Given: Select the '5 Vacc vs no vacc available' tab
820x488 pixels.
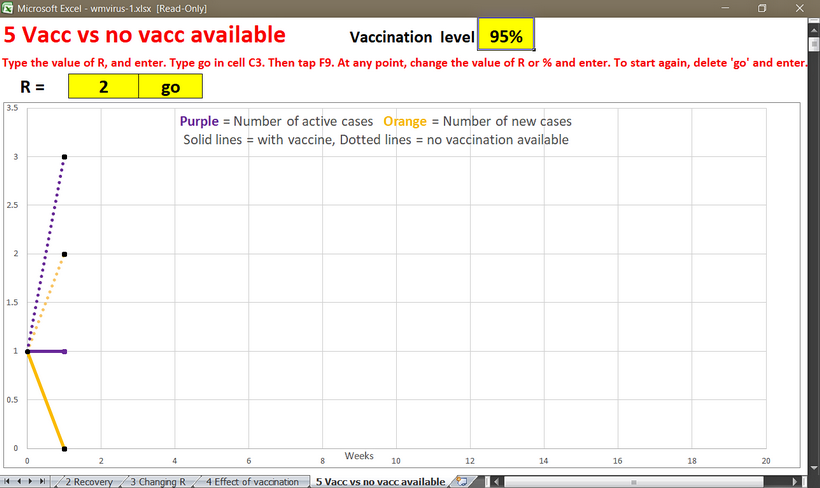Looking at the screenshot, I should (379, 481).
